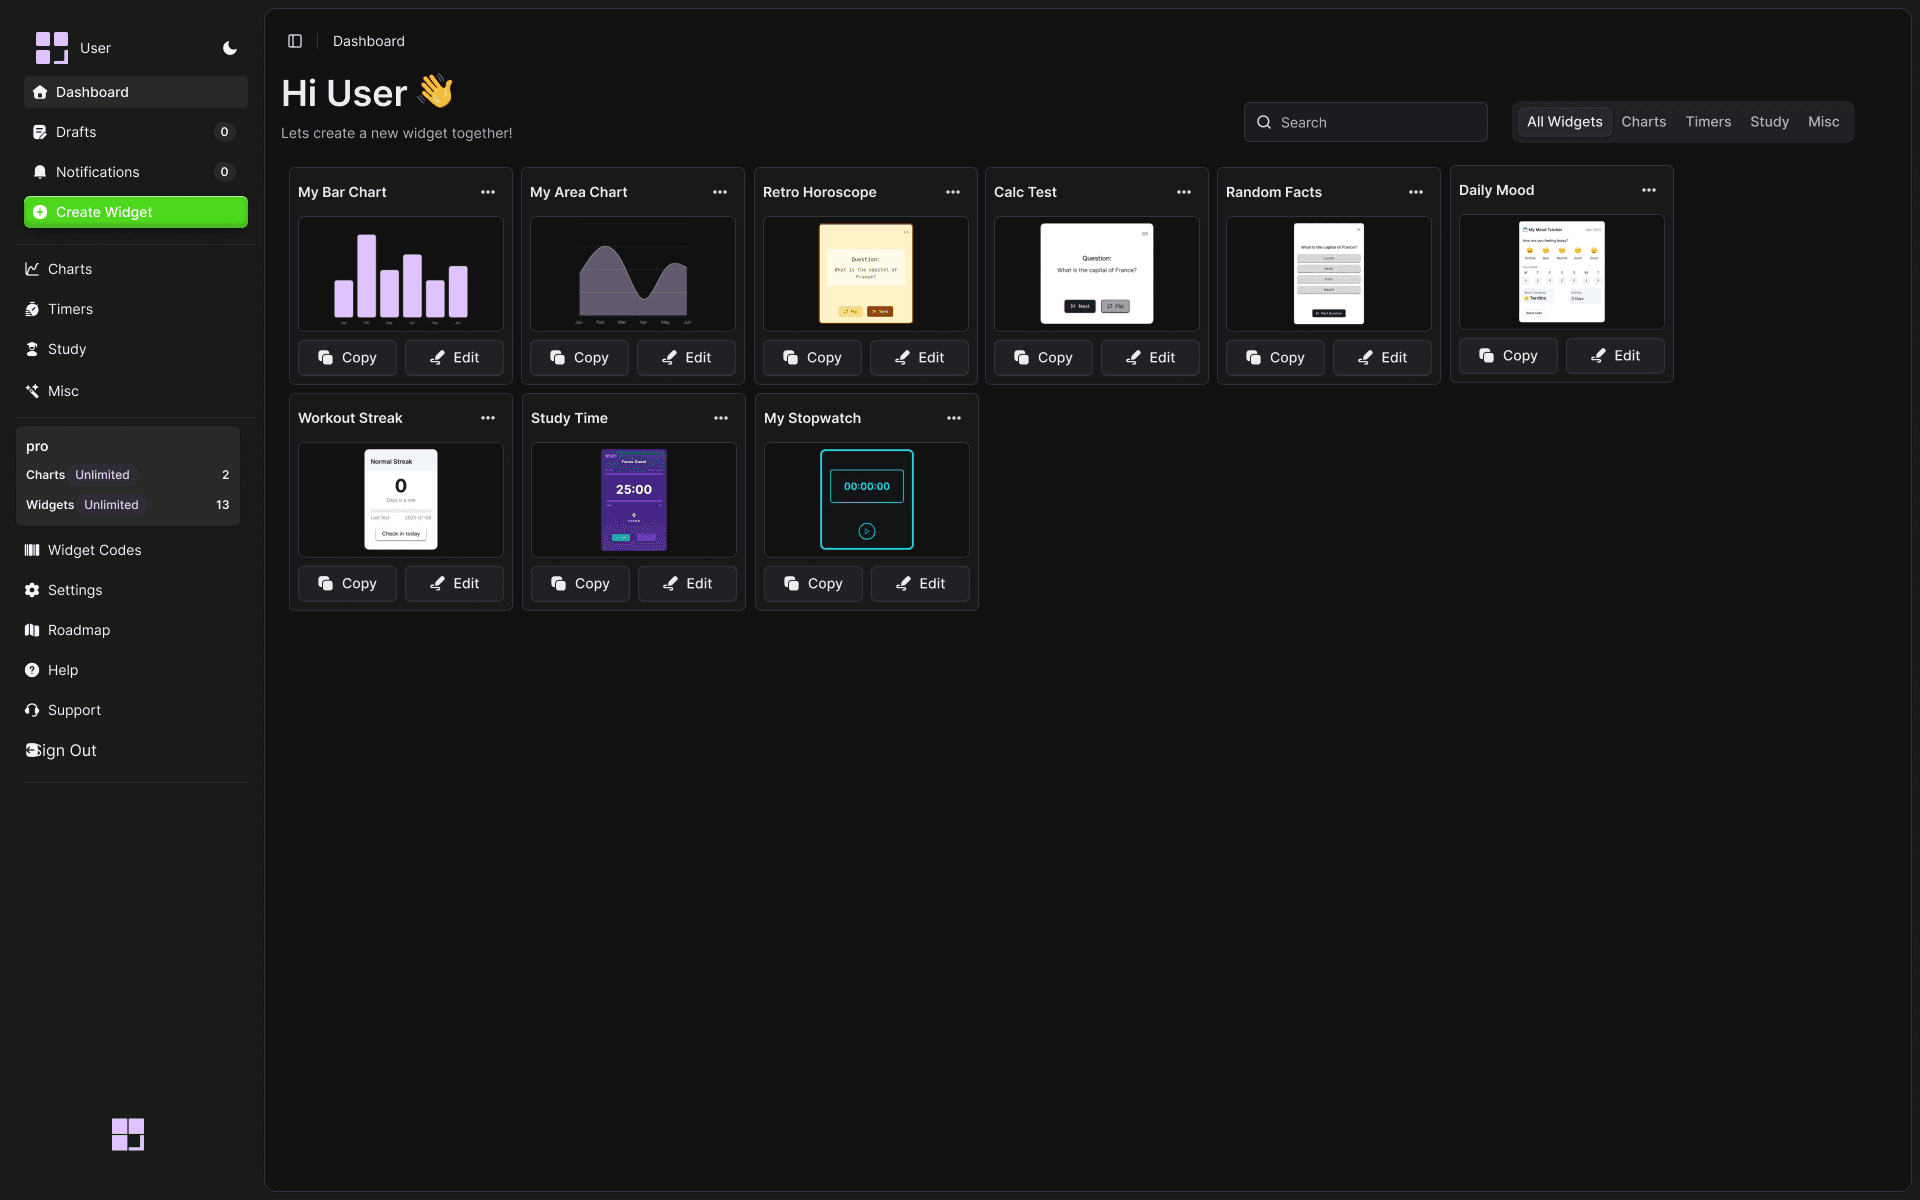
Task: Select Charts filter tab
Action: click(1643, 122)
